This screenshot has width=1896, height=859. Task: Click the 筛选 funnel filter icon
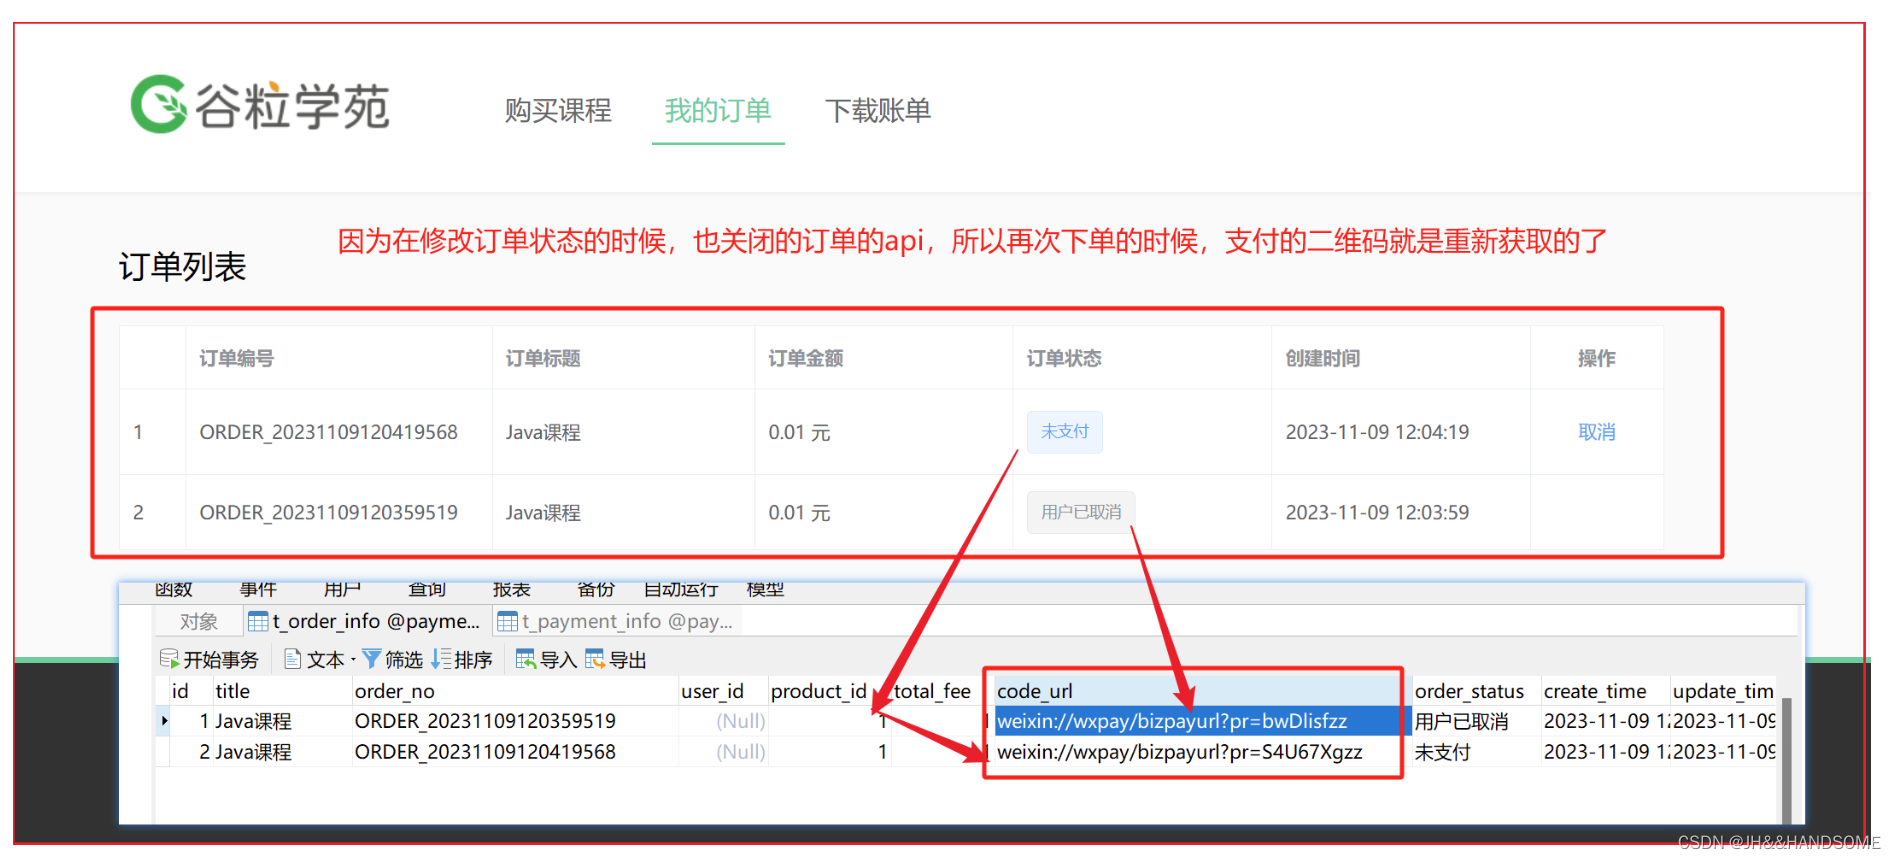pyautogui.click(x=371, y=659)
